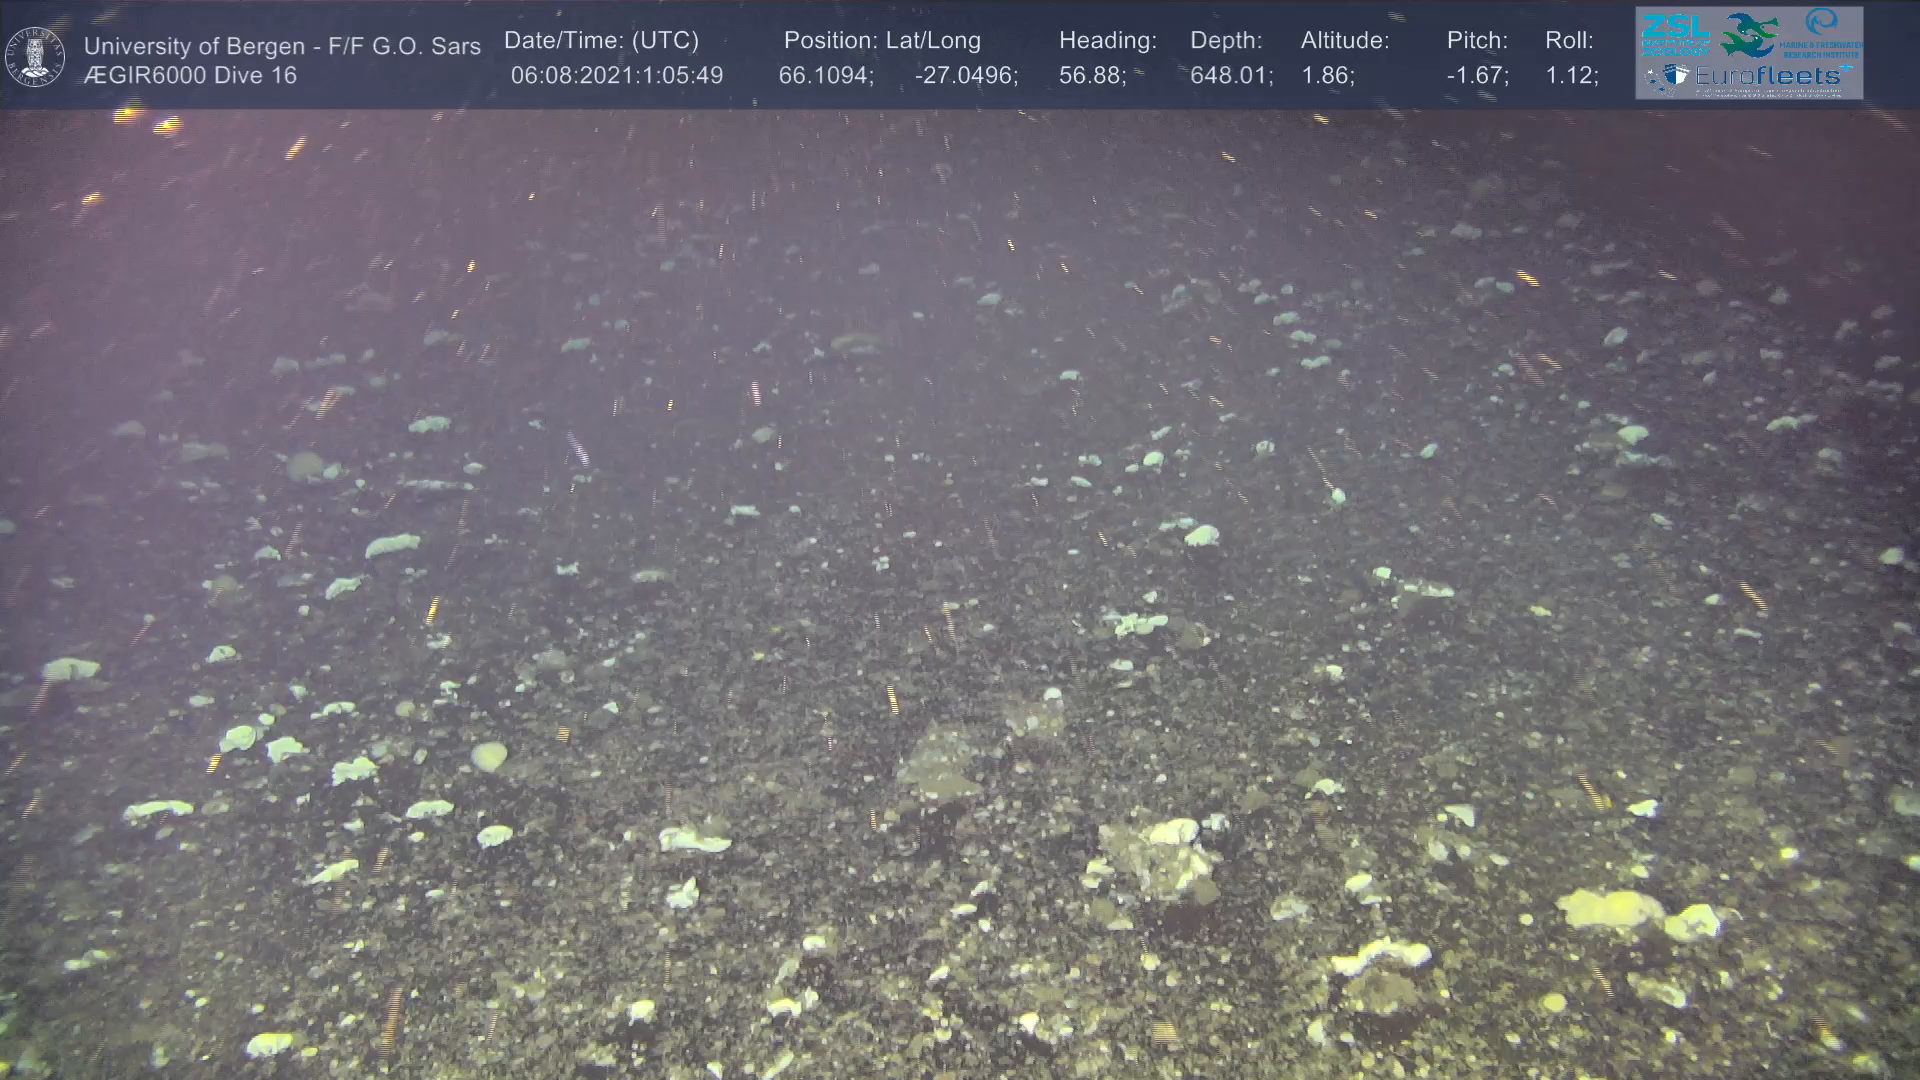
Task: Click the University of Bergen seal logo
Action: pyautogui.click(x=36, y=56)
